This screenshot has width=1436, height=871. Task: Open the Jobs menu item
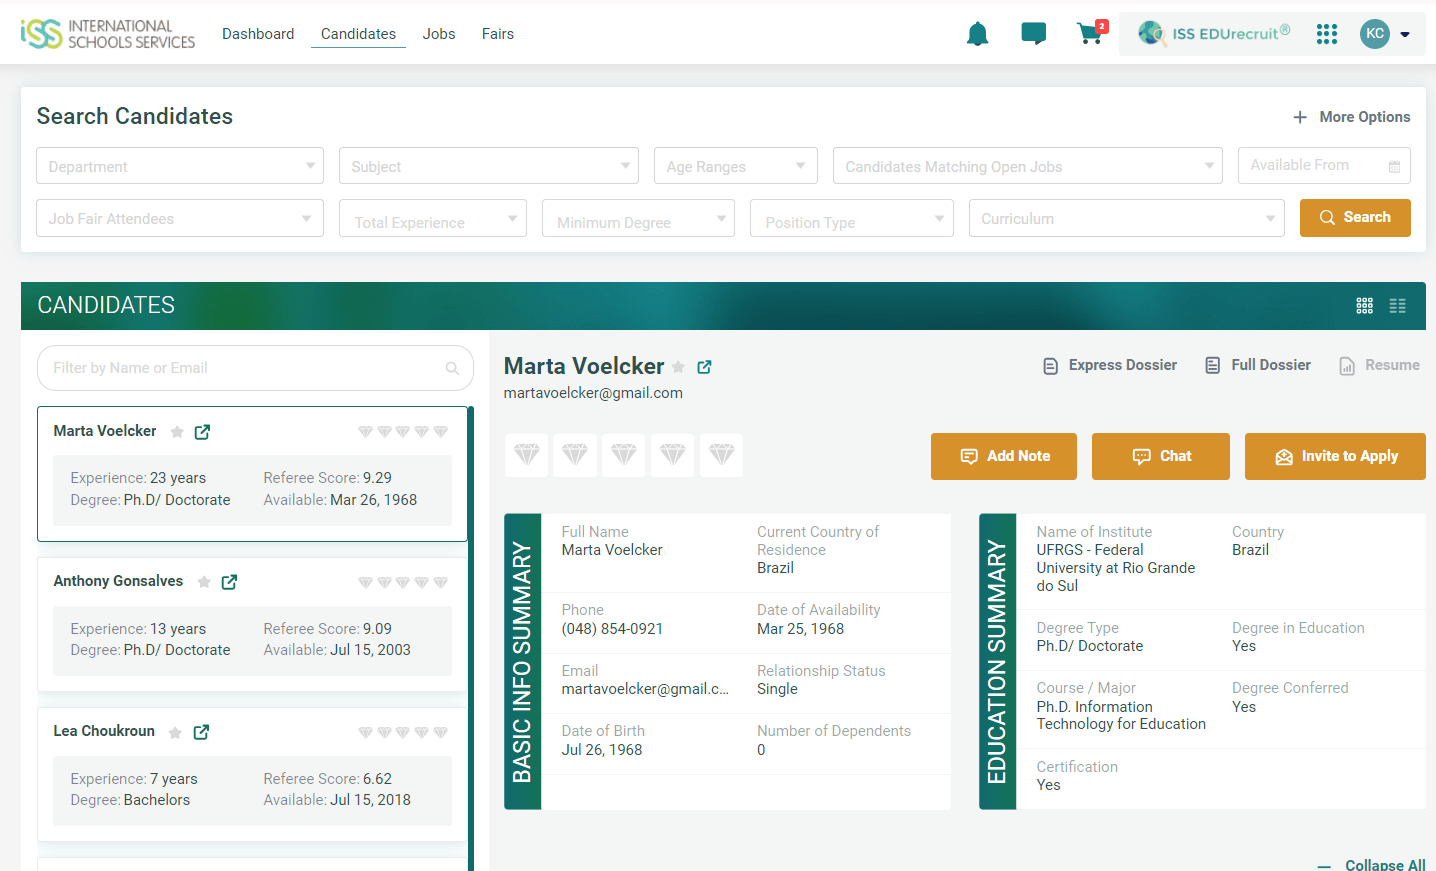pyautogui.click(x=439, y=34)
